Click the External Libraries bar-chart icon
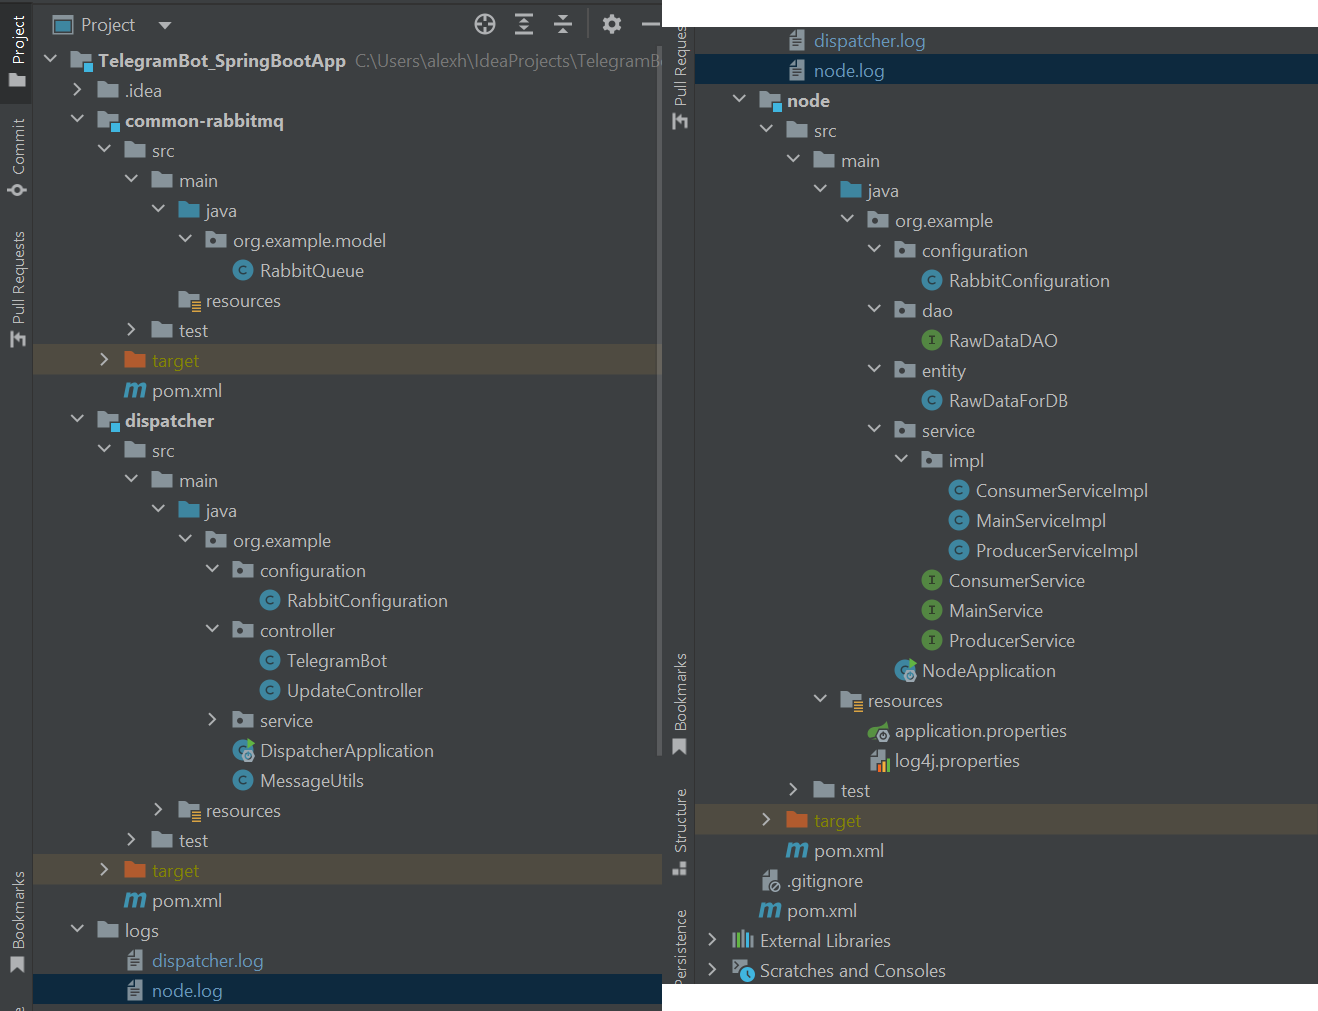This screenshot has height=1011, width=1318. (743, 939)
